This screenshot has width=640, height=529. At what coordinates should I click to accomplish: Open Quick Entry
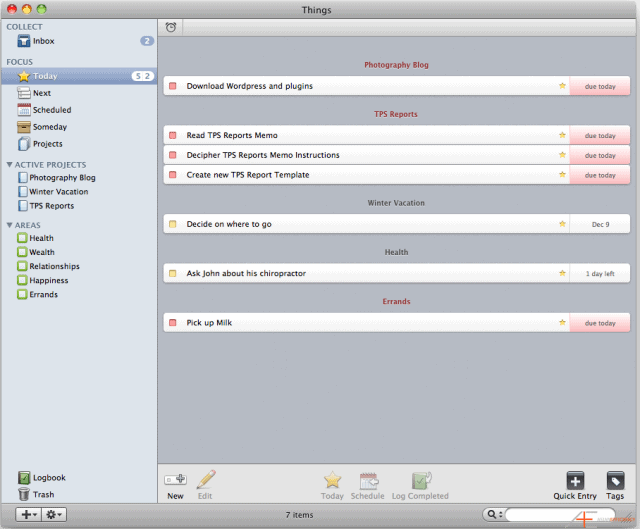pos(575,486)
